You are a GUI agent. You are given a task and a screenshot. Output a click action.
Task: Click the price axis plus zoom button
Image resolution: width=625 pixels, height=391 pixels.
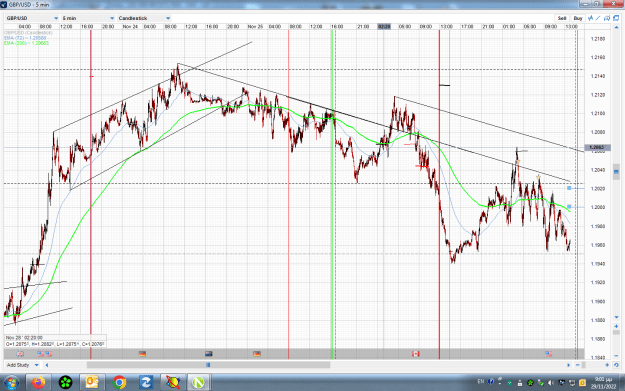616,326
